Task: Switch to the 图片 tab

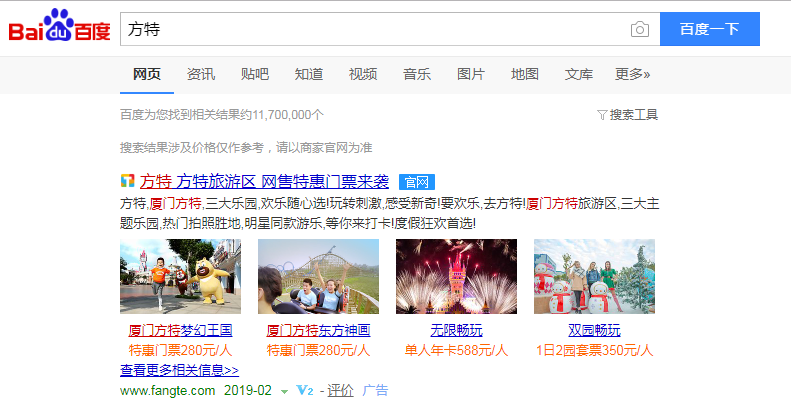Action: click(x=471, y=74)
